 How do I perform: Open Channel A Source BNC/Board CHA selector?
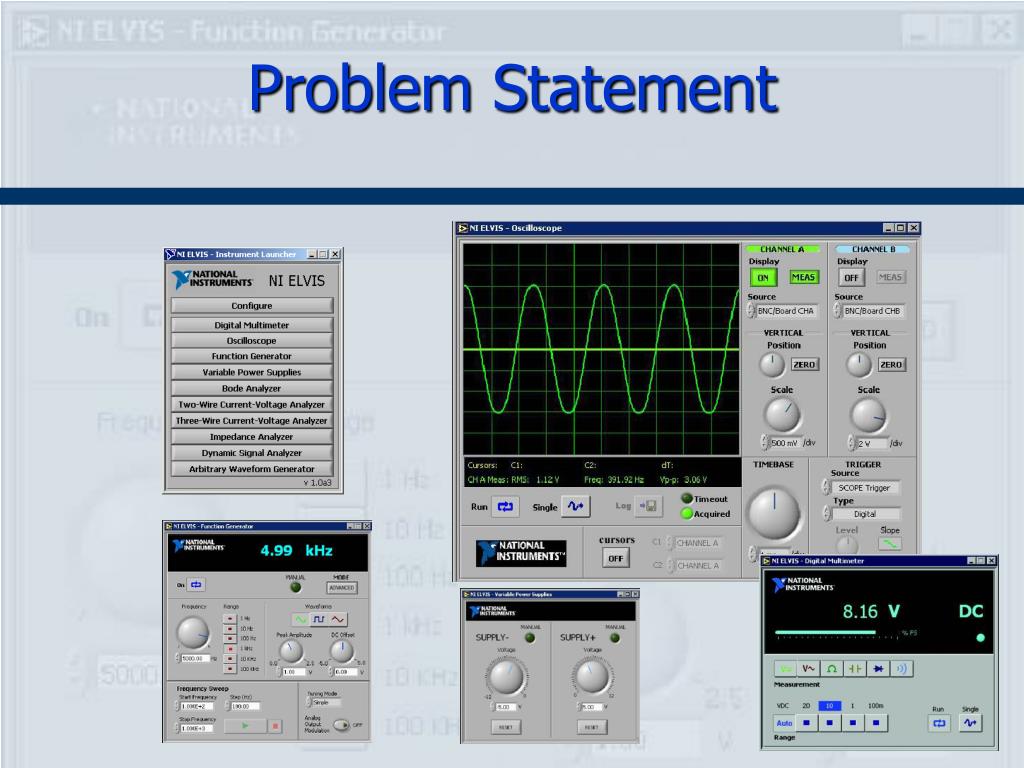pos(784,311)
